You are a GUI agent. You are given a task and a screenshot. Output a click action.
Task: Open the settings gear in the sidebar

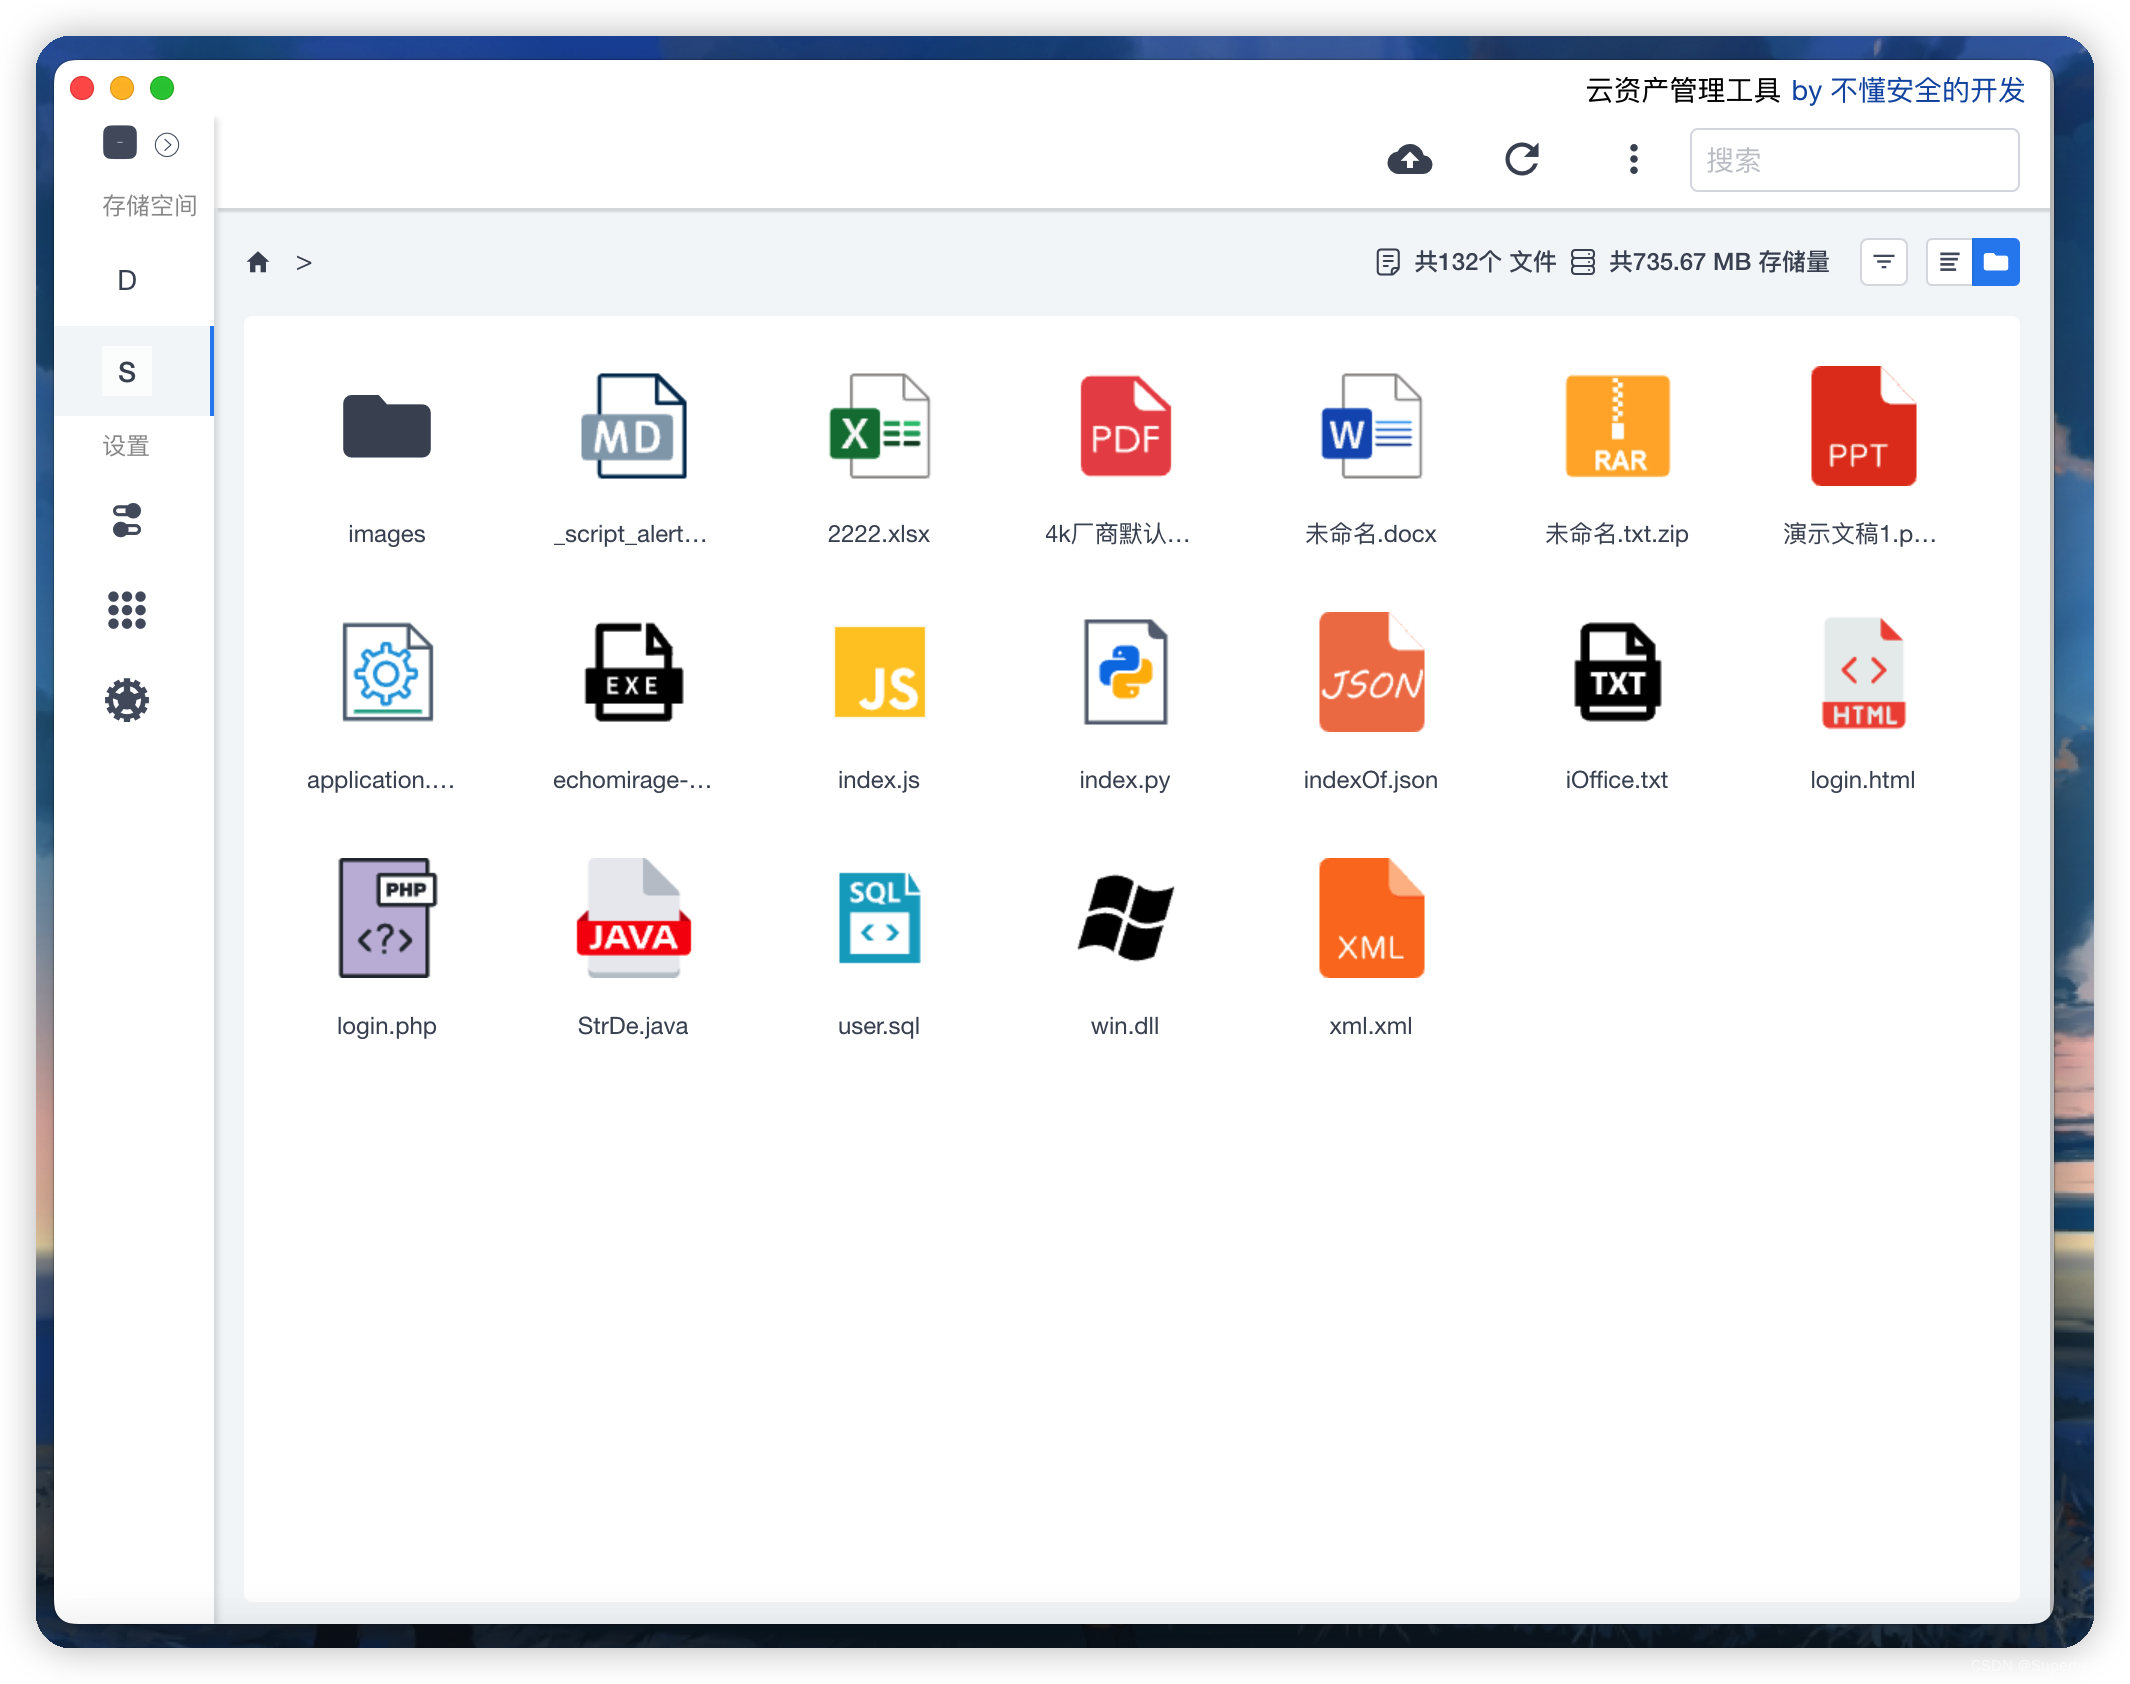(x=127, y=700)
